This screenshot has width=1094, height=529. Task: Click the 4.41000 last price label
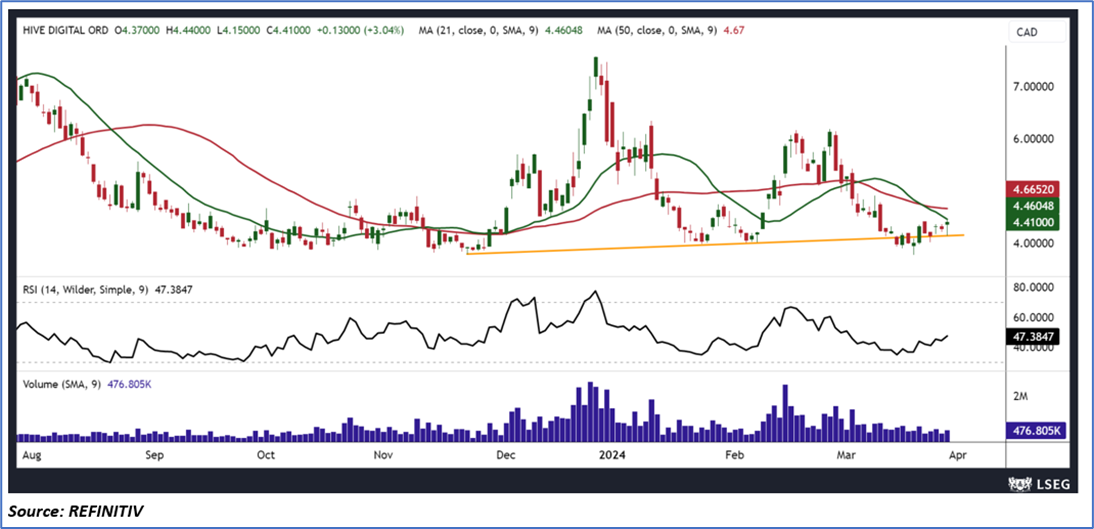(1034, 222)
